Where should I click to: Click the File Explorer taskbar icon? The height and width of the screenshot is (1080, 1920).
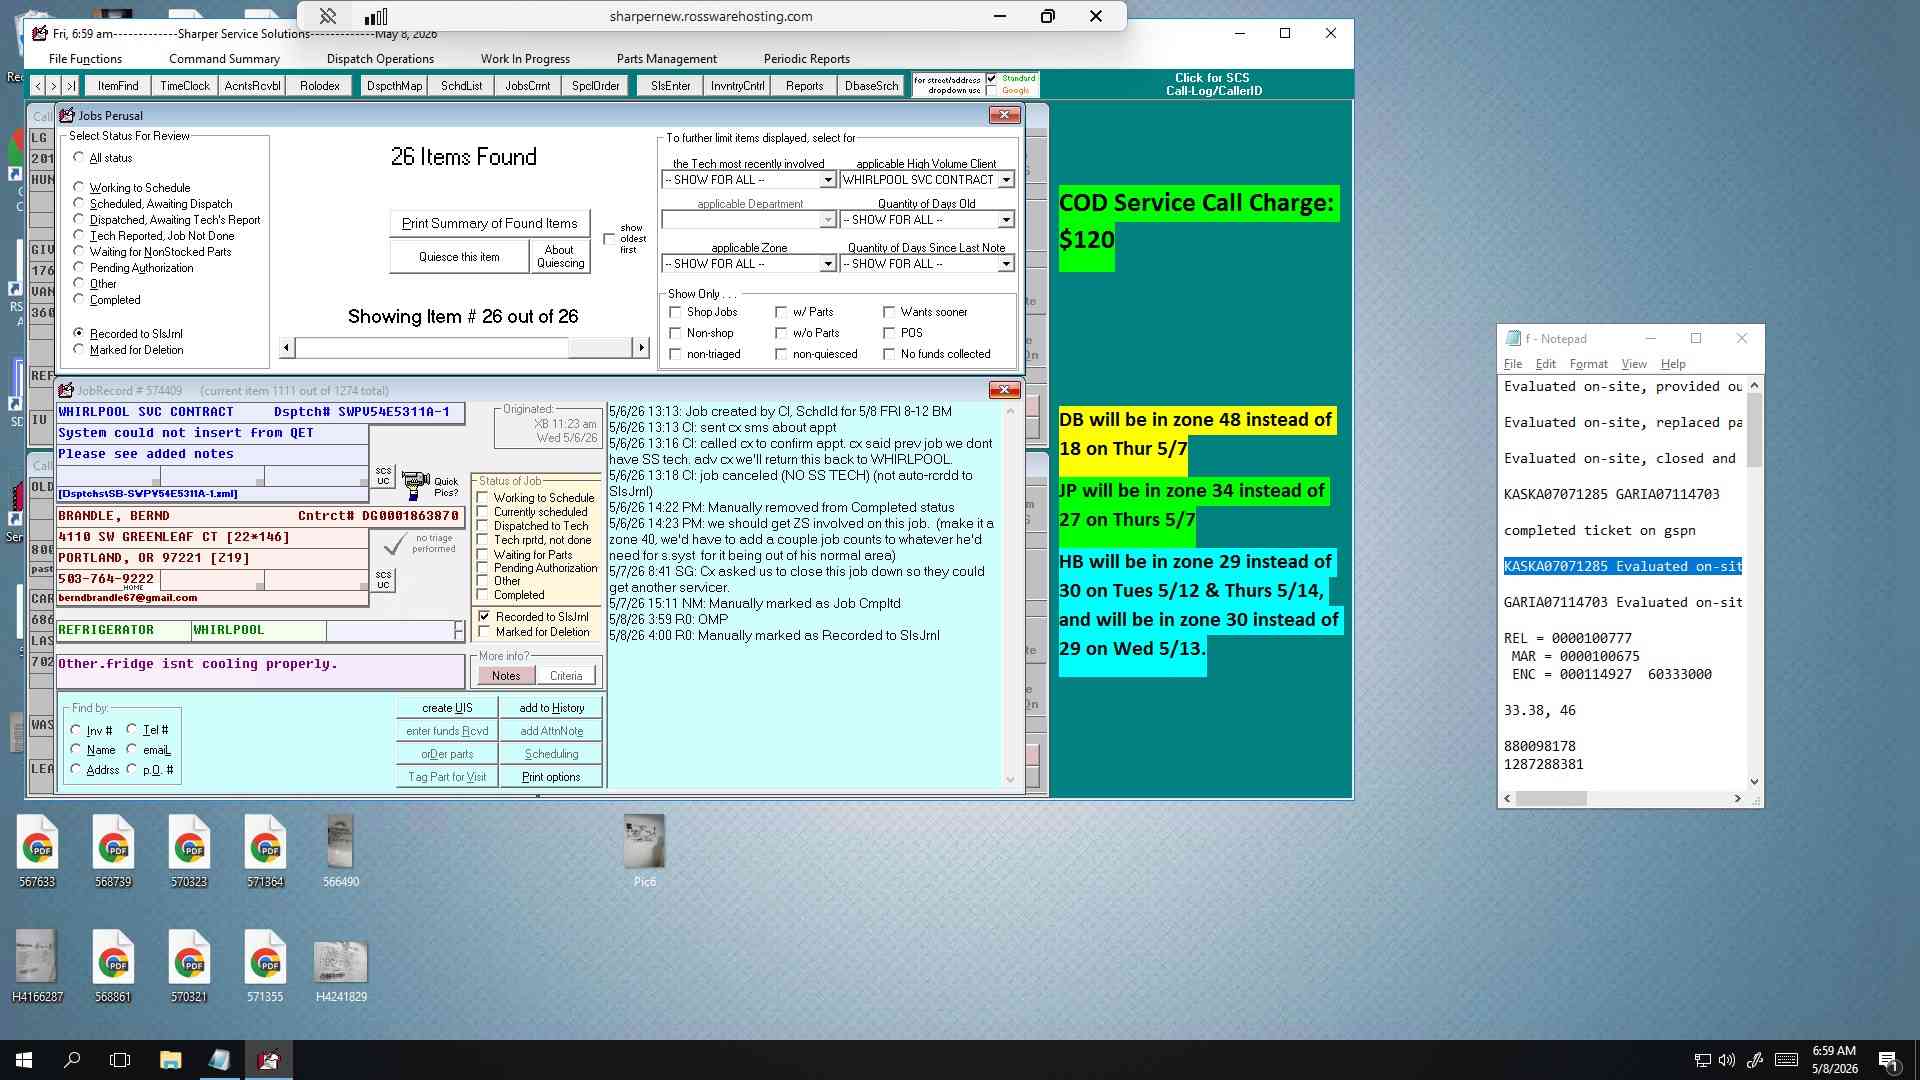[170, 1060]
